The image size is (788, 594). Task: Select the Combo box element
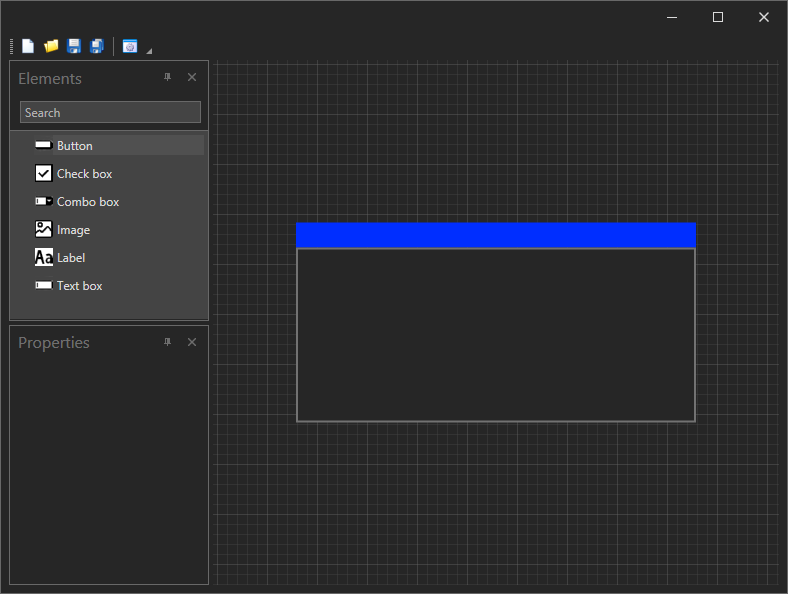pos(119,202)
